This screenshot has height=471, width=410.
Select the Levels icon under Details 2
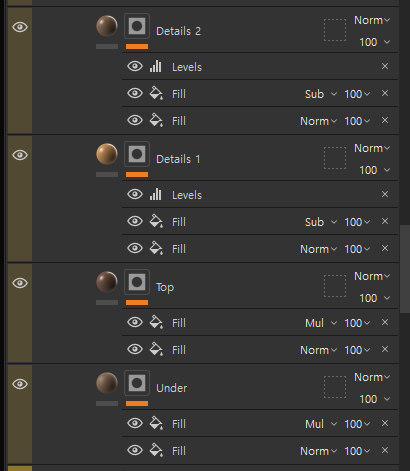155,67
